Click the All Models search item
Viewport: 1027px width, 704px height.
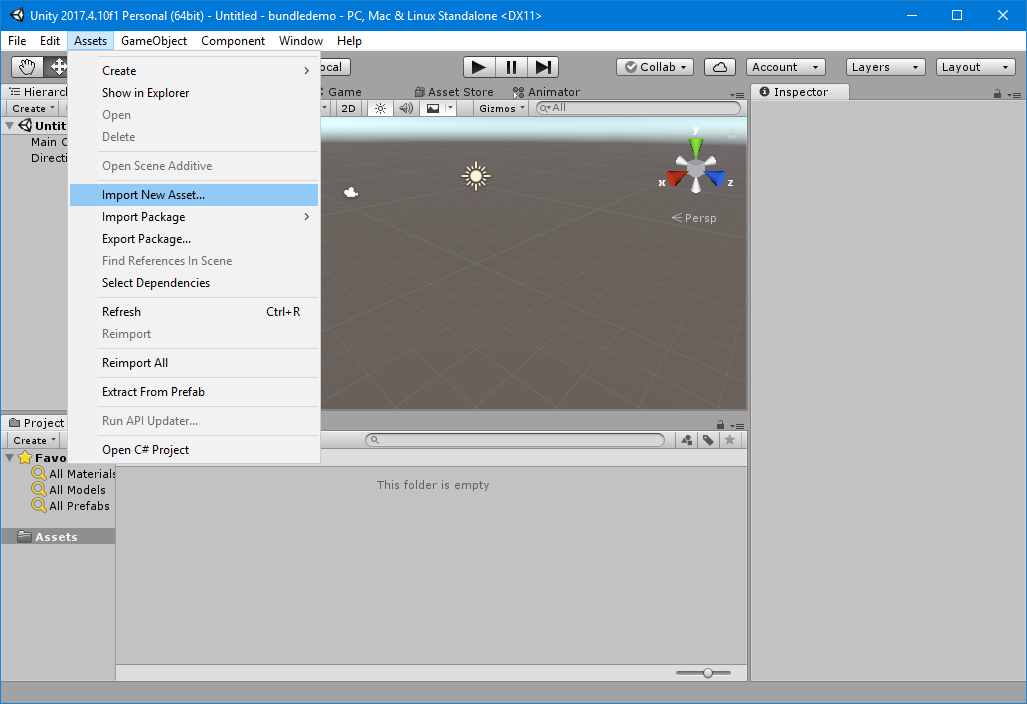click(68, 490)
